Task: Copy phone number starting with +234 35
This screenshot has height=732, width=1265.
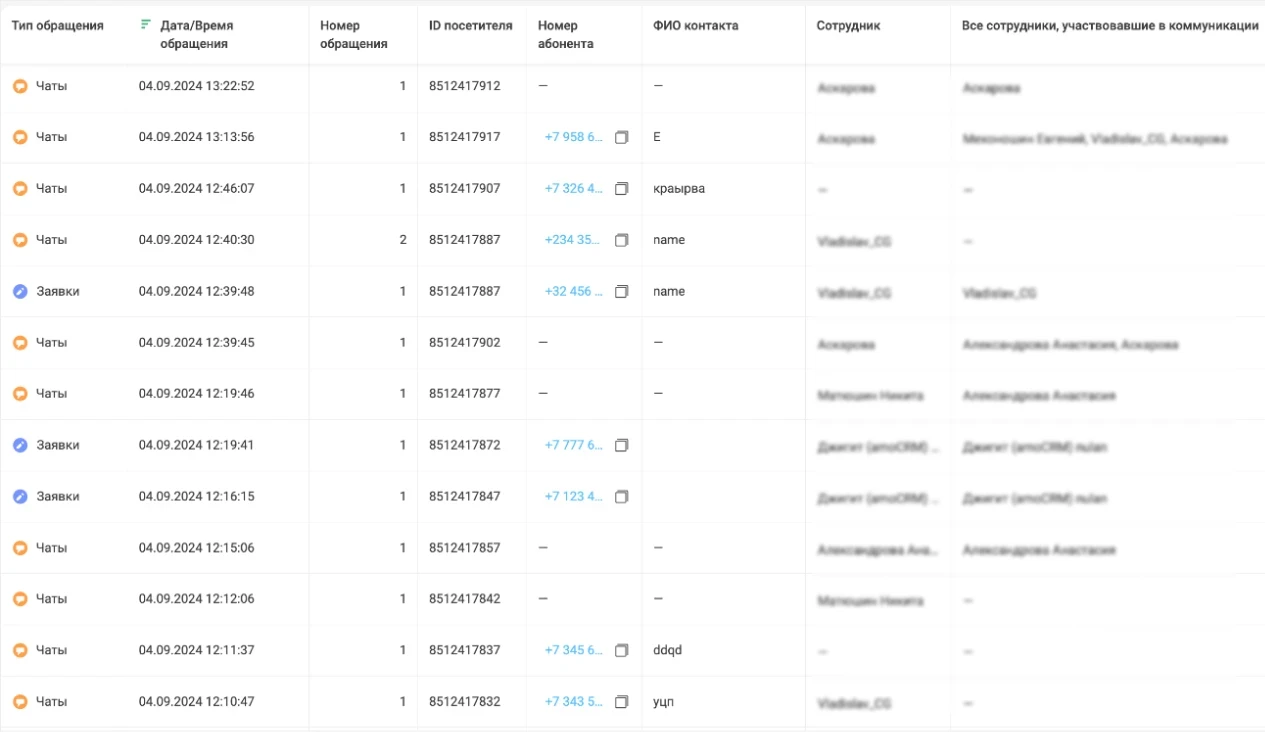Action: click(x=621, y=240)
